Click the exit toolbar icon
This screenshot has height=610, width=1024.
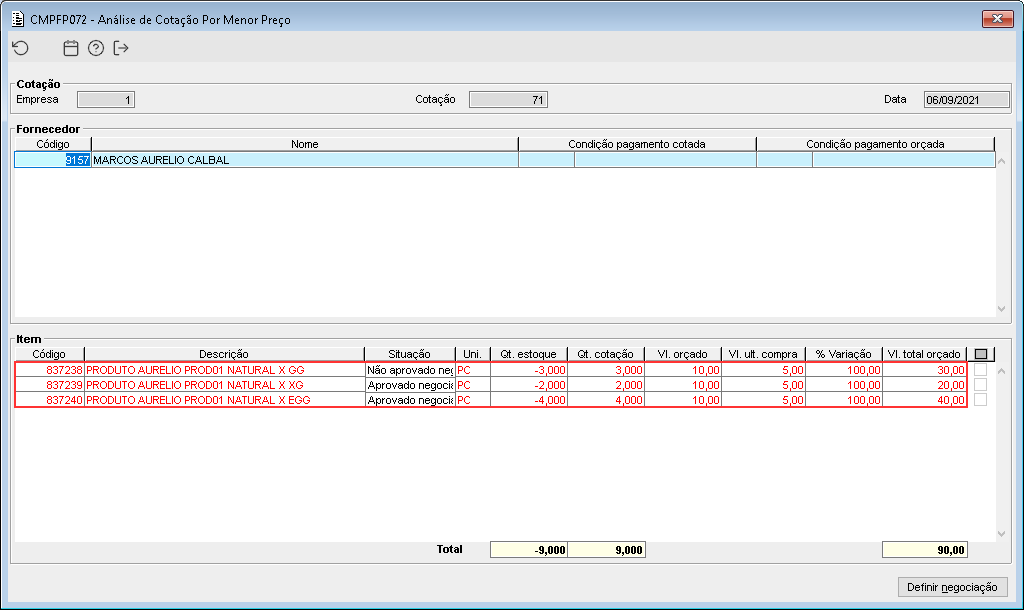tap(121, 48)
